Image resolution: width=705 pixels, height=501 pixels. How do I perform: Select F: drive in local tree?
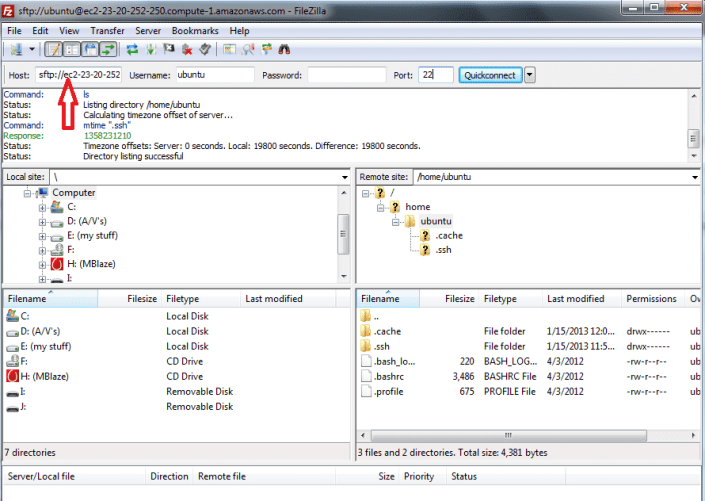(x=71, y=250)
